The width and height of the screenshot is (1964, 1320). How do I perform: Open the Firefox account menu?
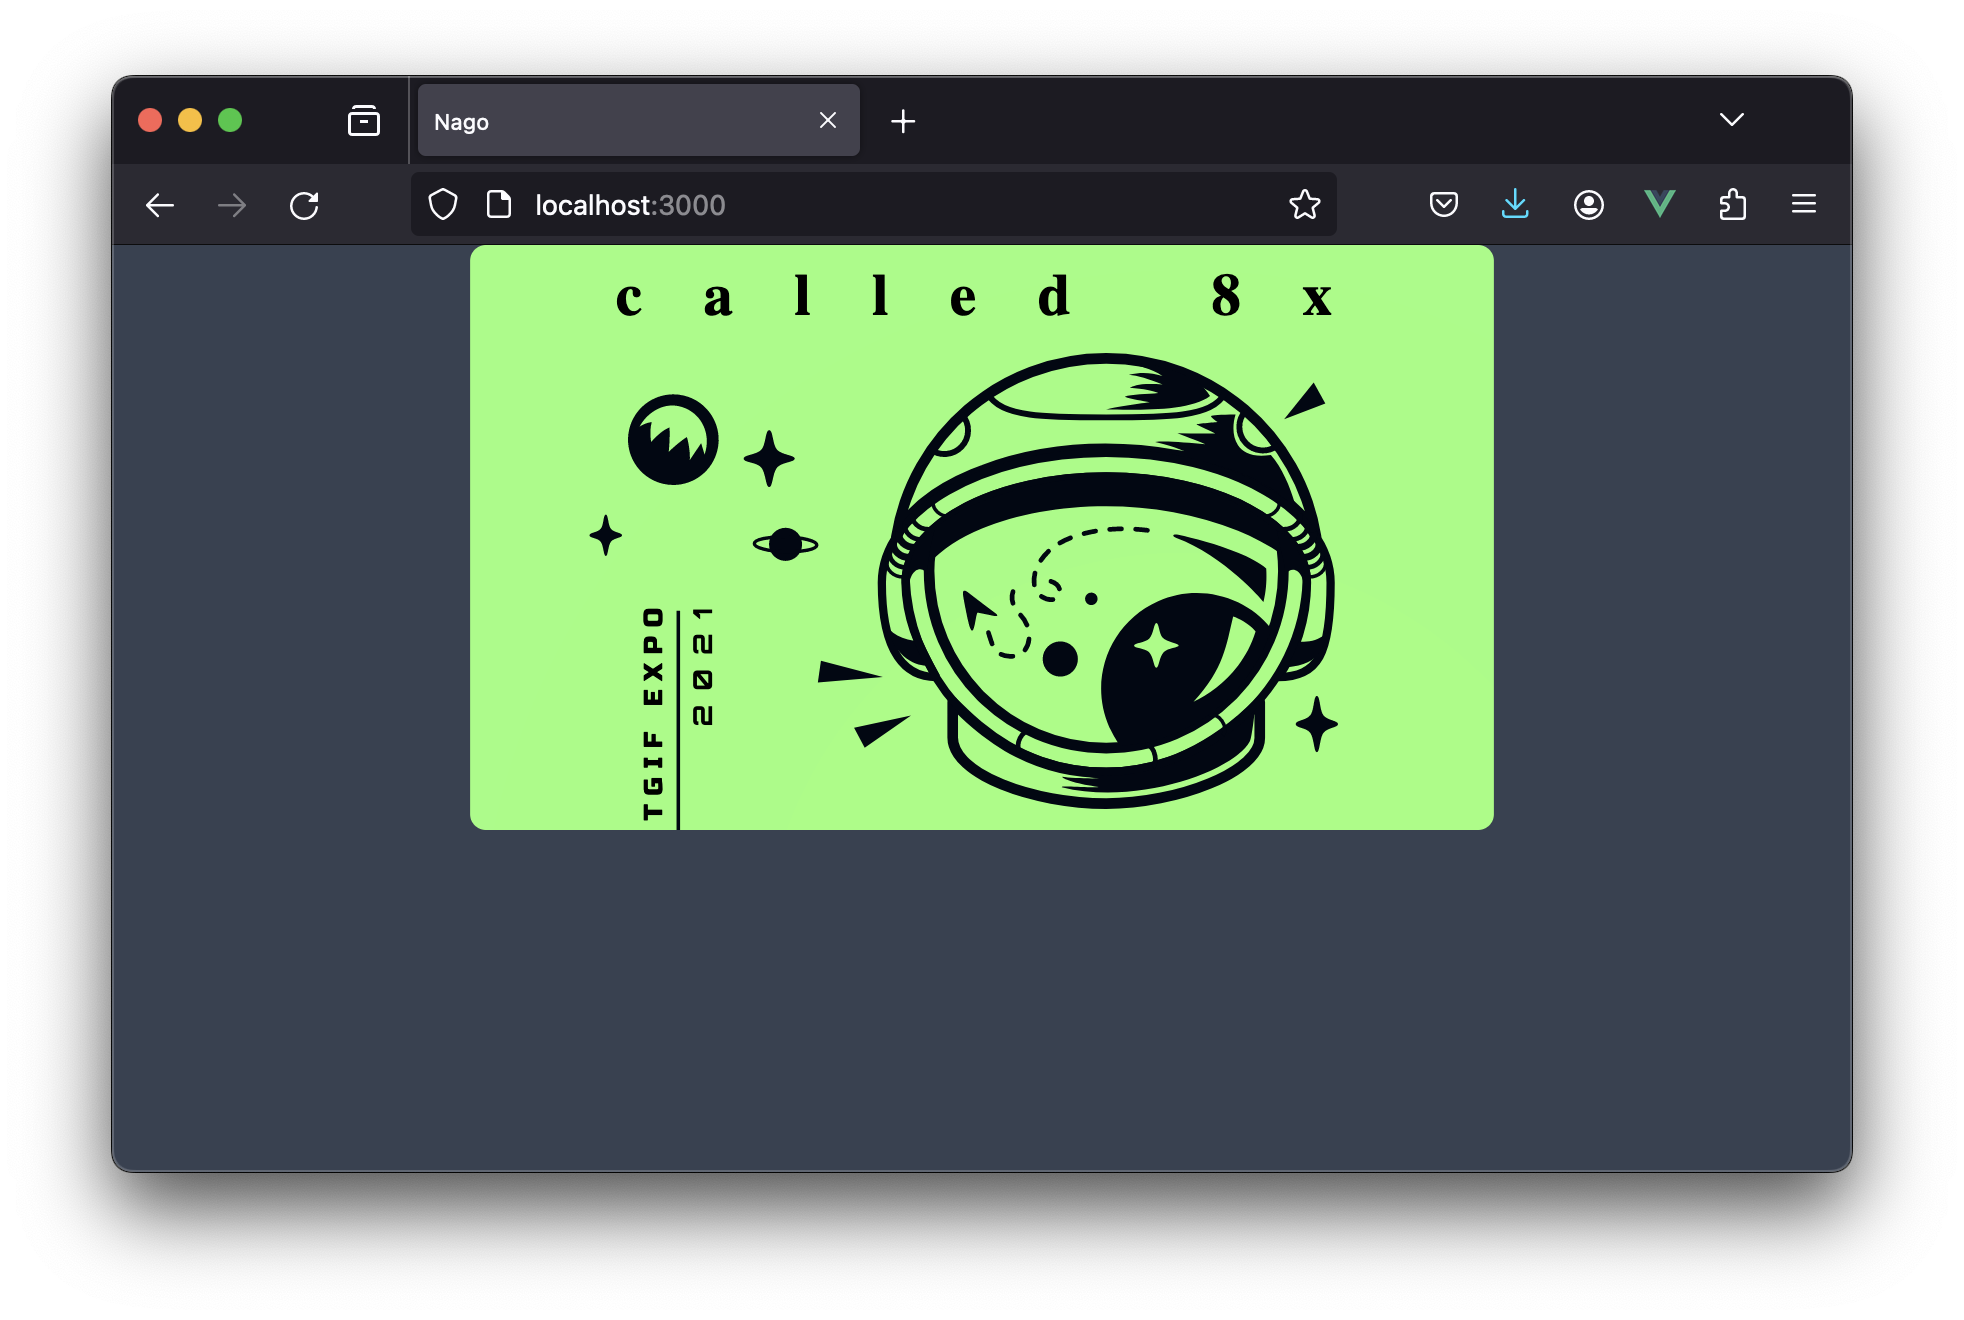coord(1588,205)
